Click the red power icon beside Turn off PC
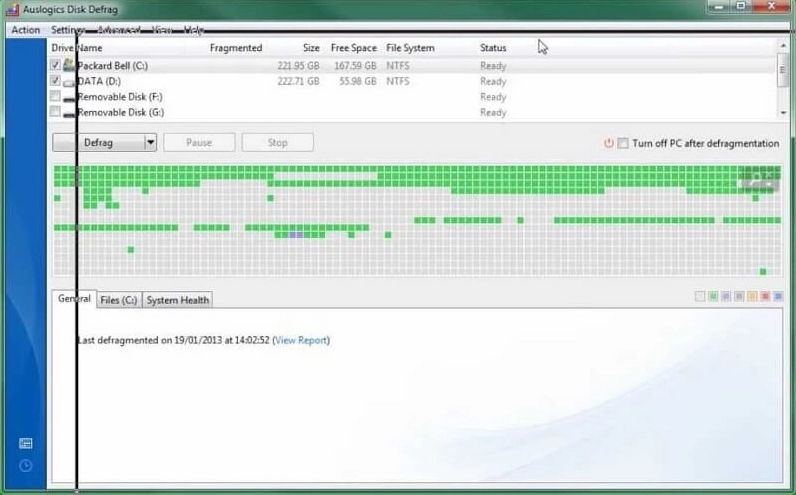This screenshot has width=796, height=495. click(x=608, y=143)
